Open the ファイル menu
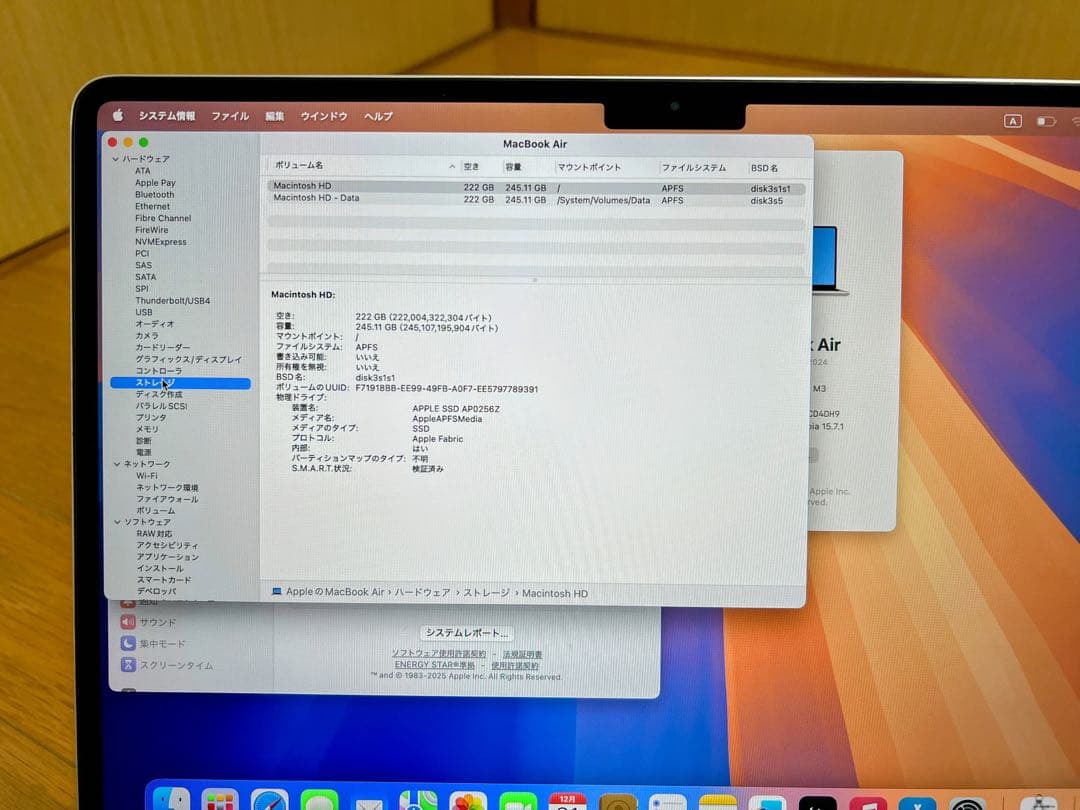This screenshot has height=810, width=1080. pyautogui.click(x=230, y=116)
